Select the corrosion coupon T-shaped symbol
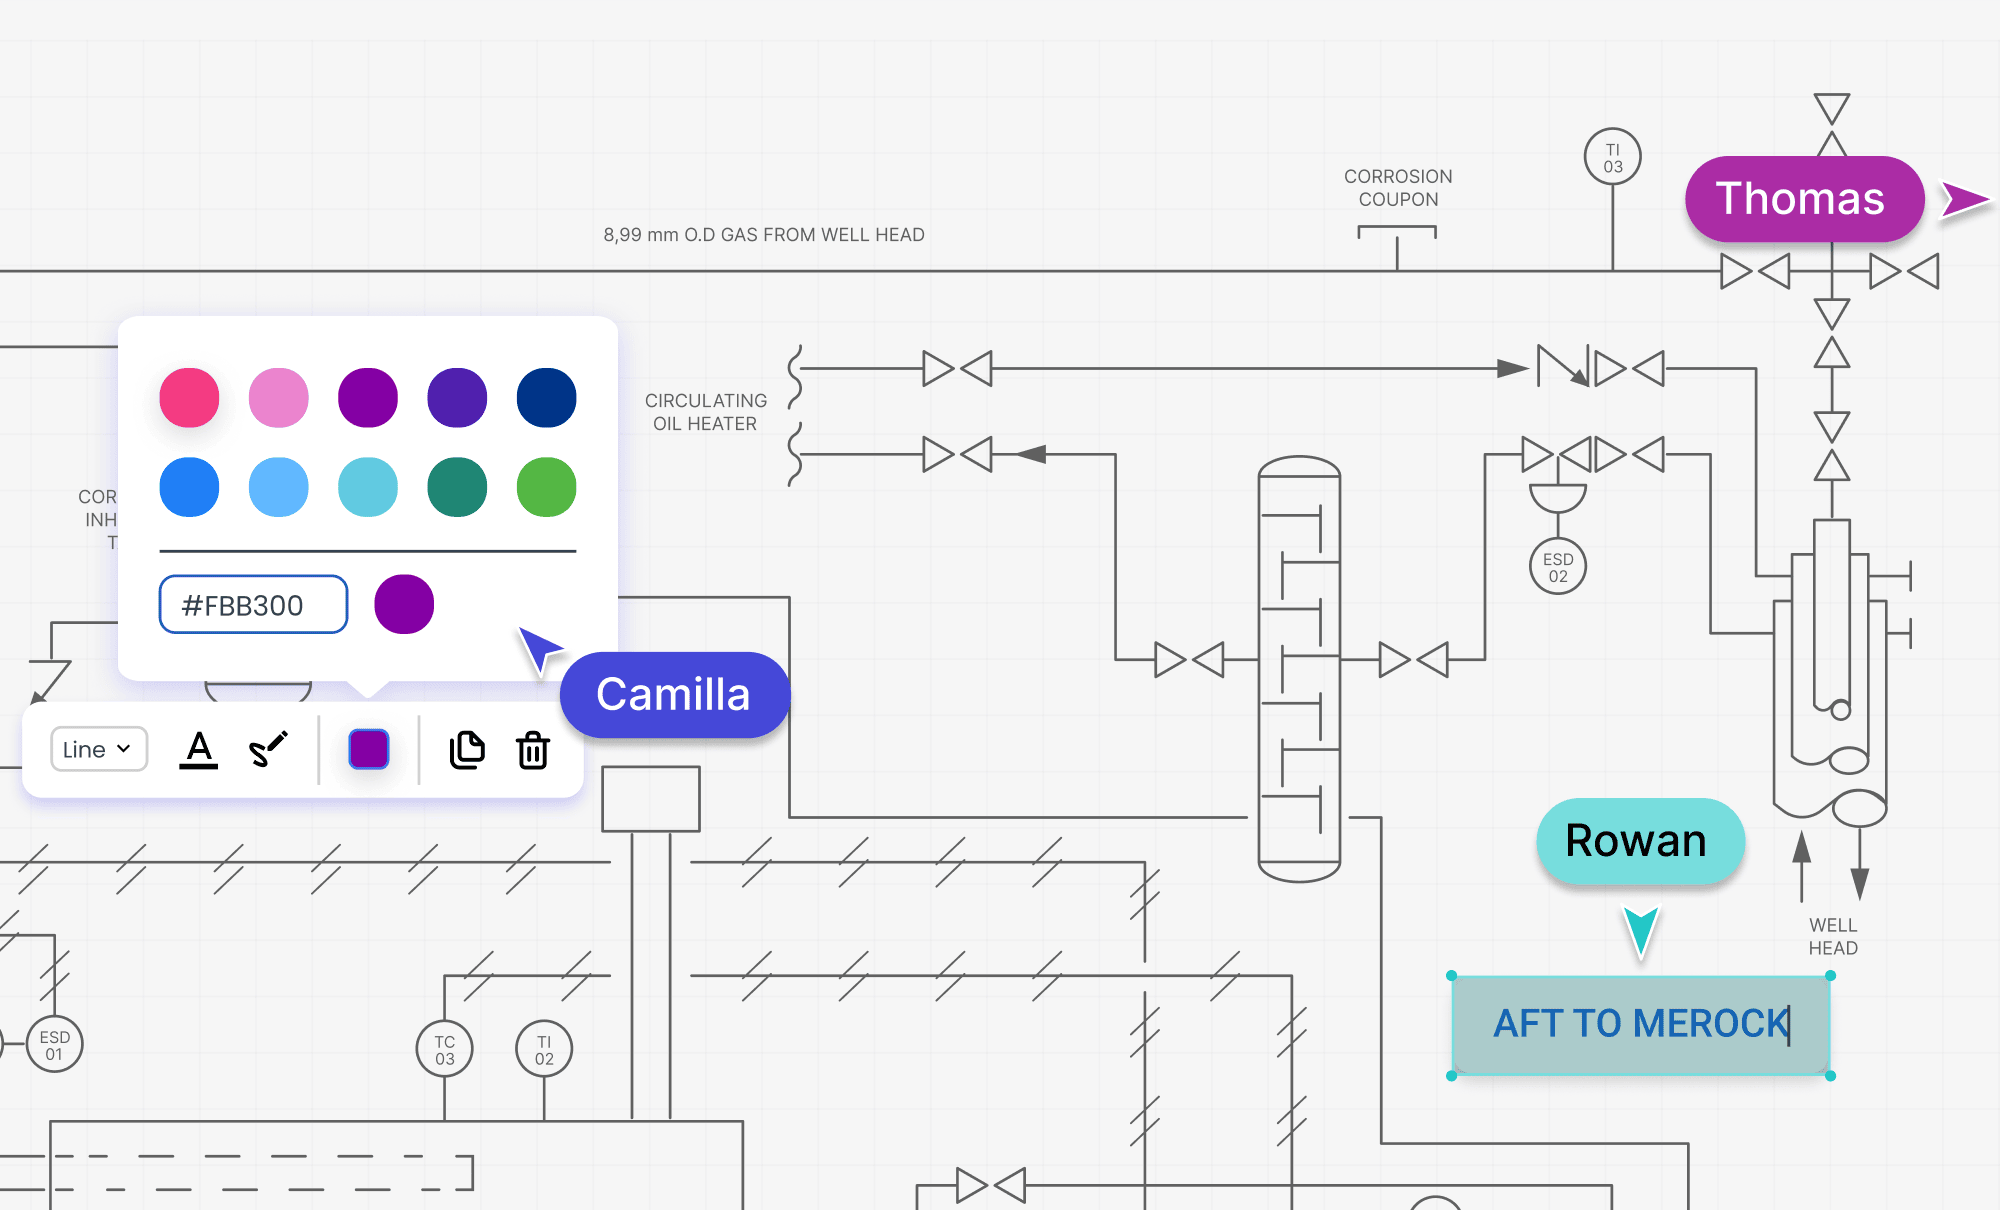Viewport: 2000px width, 1211px height. click(1397, 246)
